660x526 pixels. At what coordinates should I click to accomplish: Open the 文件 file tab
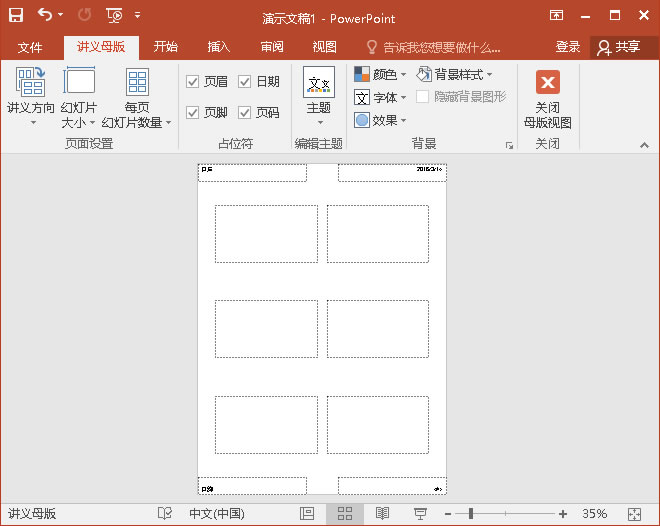[30, 47]
